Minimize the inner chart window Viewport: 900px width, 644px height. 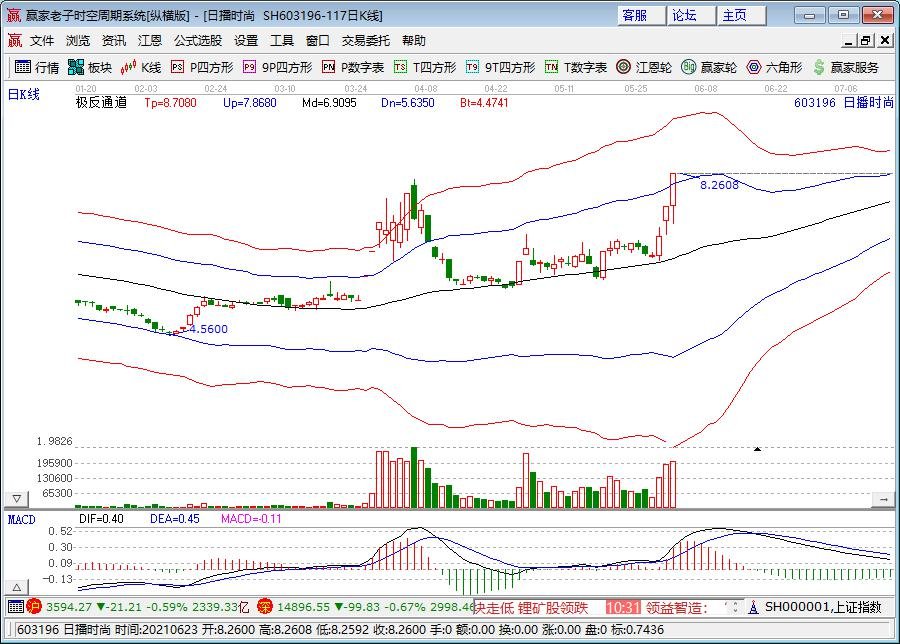click(x=849, y=40)
